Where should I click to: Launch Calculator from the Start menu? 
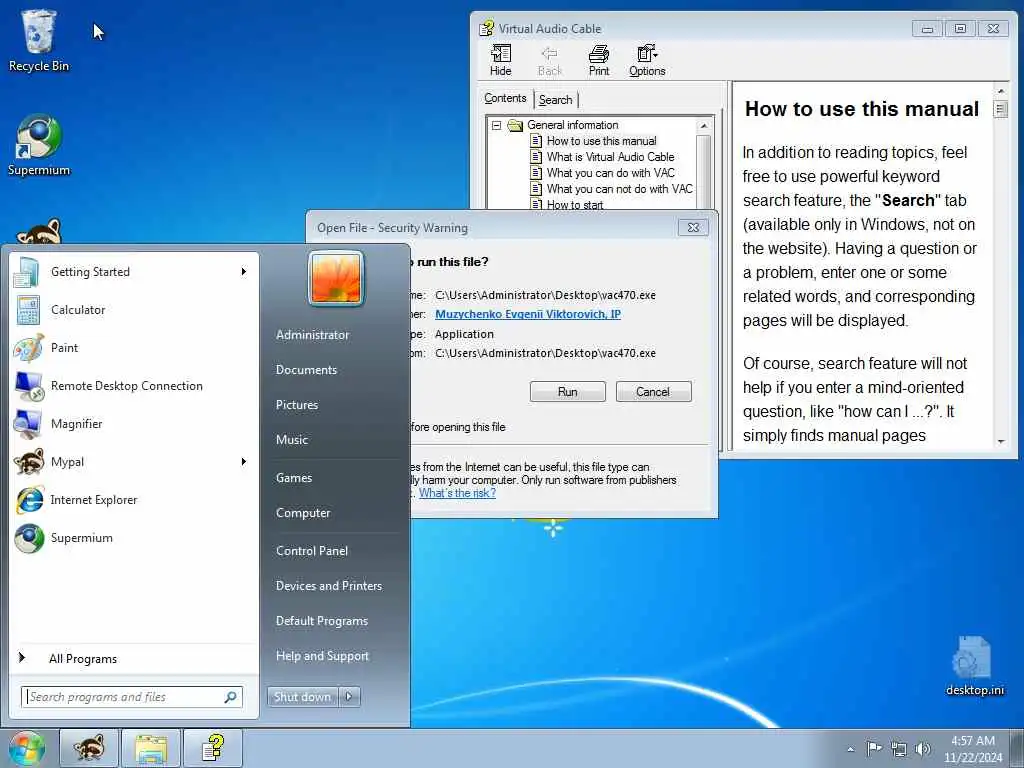[x=134, y=310]
